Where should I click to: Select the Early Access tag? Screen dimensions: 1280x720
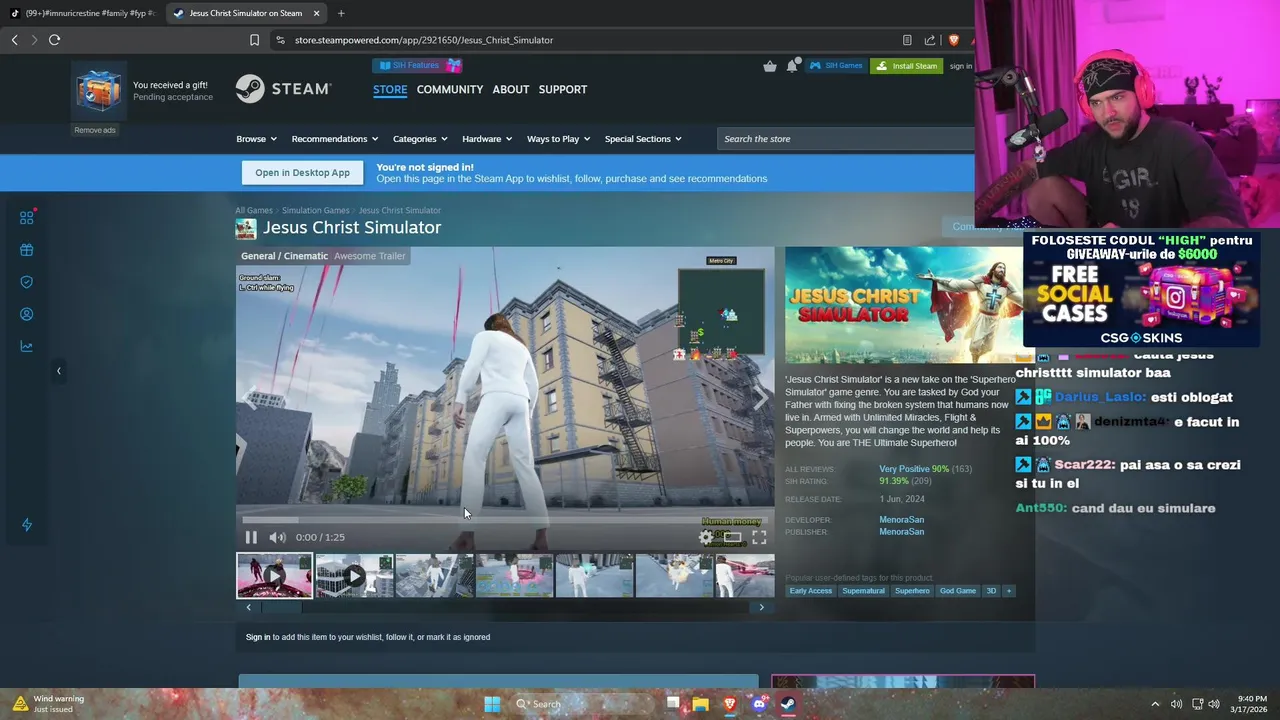(x=810, y=591)
